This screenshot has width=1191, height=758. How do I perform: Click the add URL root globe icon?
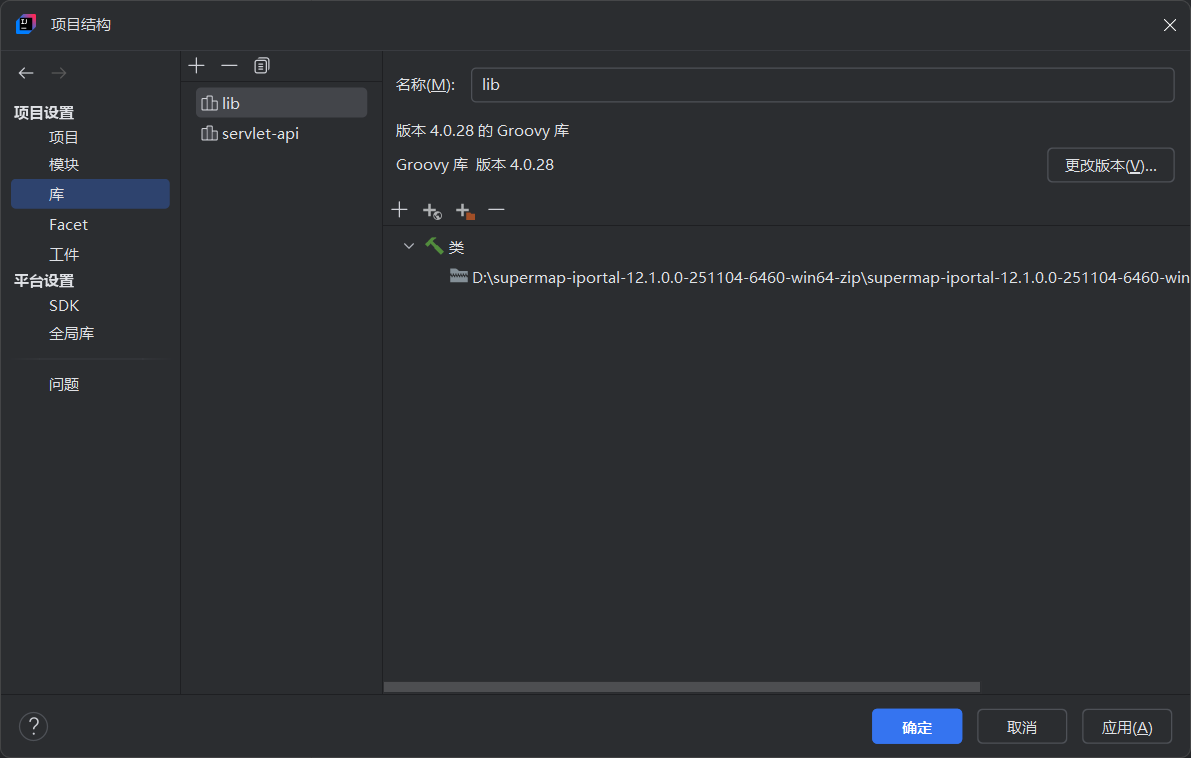pos(431,211)
